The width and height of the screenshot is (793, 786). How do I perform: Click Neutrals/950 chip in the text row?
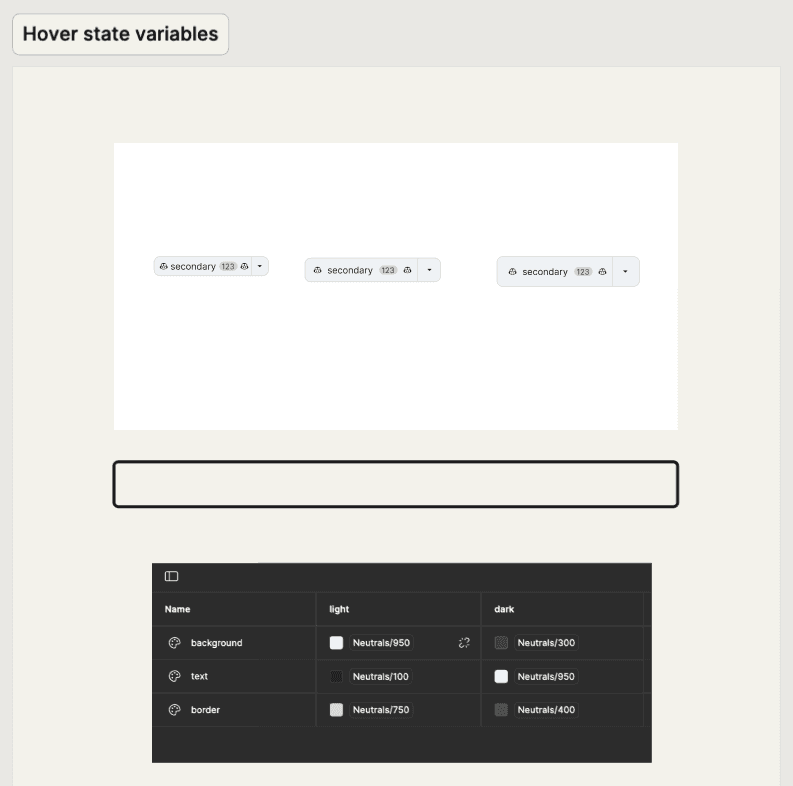pos(546,676)
